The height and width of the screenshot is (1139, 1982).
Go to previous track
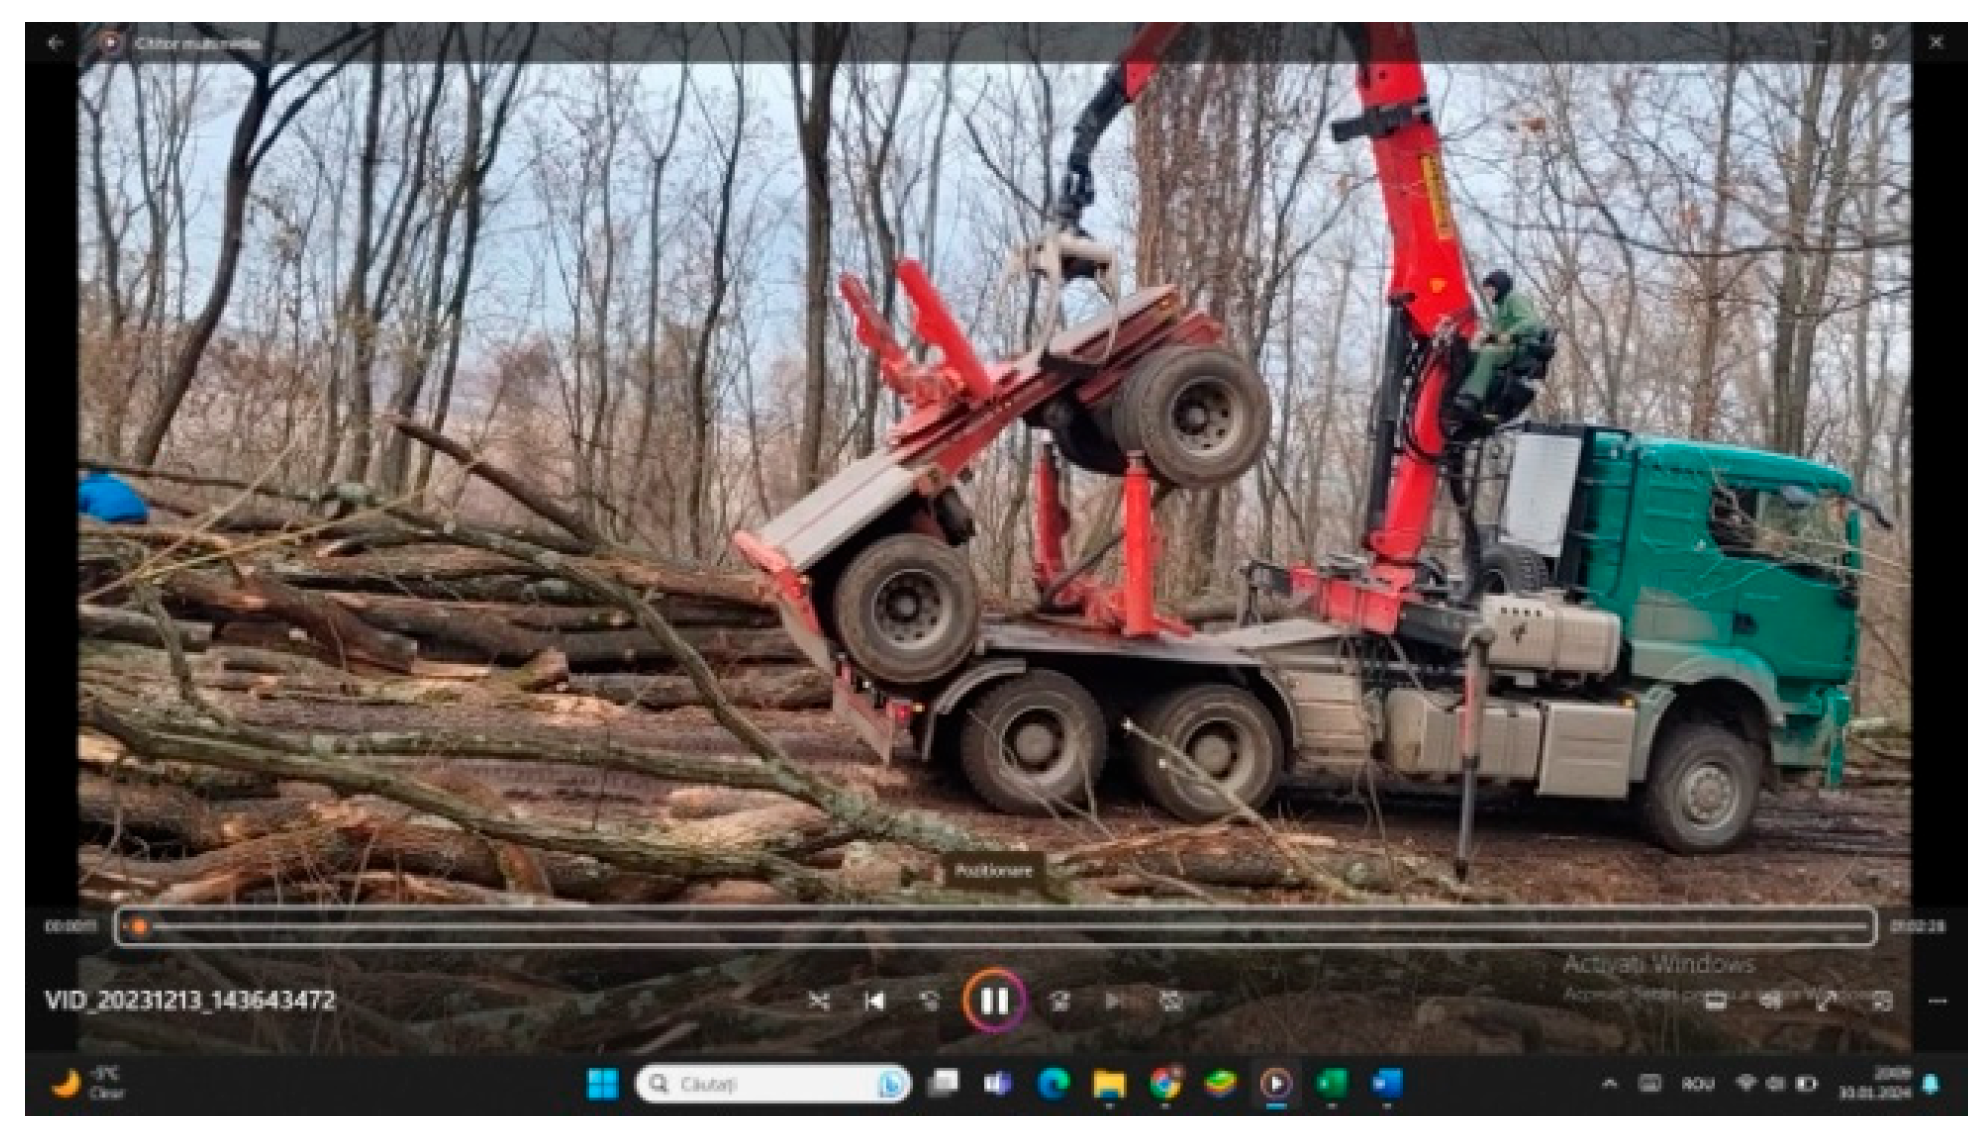(874, 1001)
